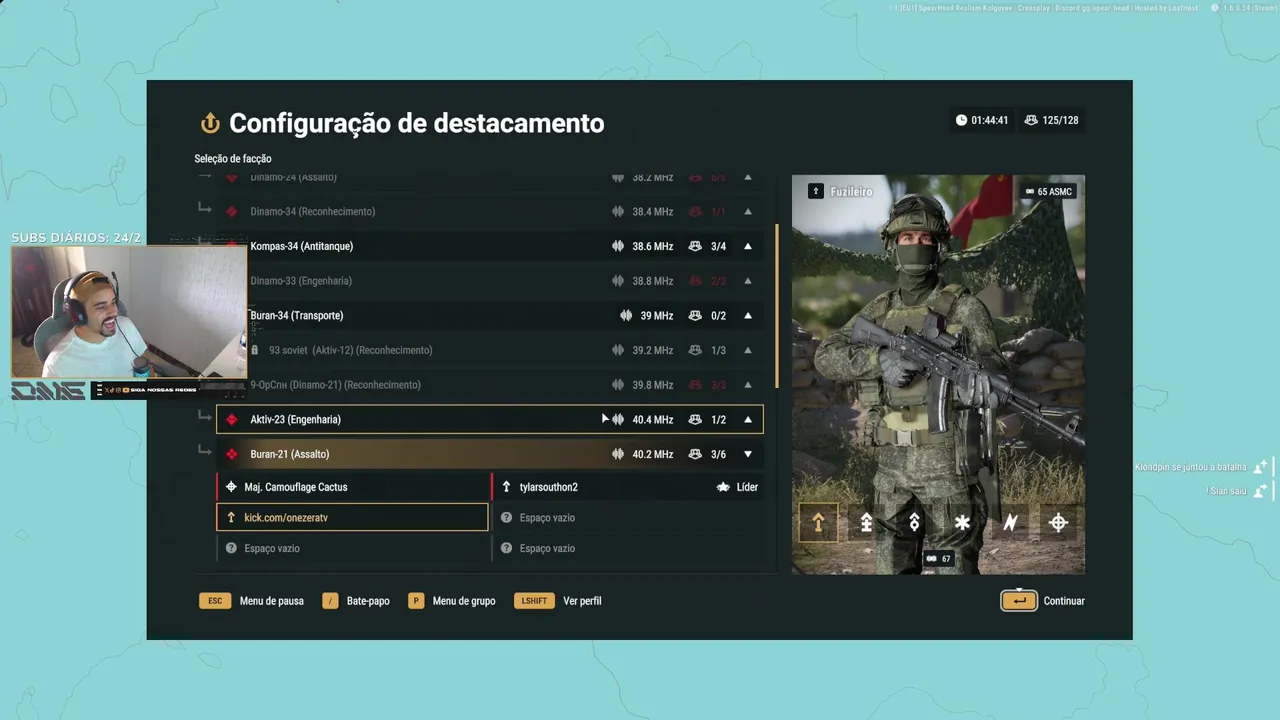Select the Dinamo-33 (Engenharia) squad name
The height and width of the screenshot is (720, 1280).
click(x=300, y=281)
